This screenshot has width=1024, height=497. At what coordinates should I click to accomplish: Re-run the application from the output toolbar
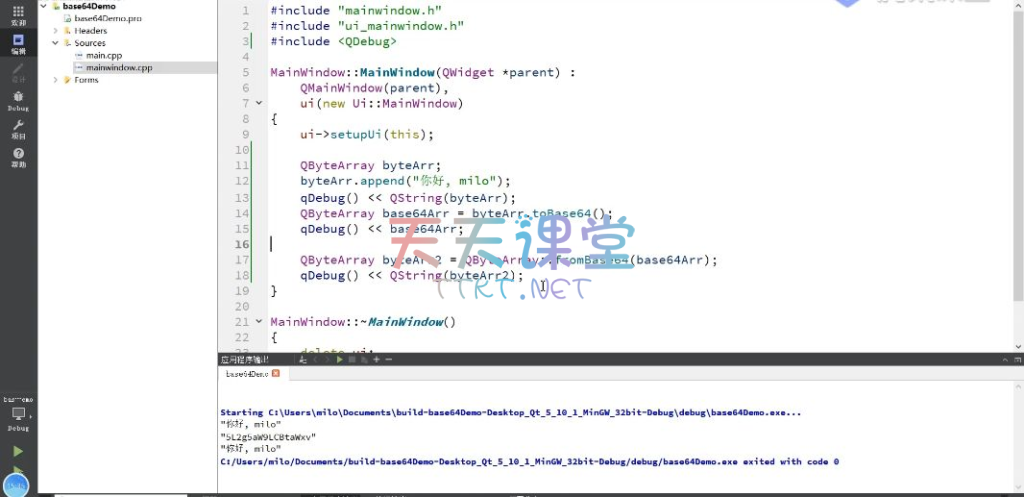(339, 359)
